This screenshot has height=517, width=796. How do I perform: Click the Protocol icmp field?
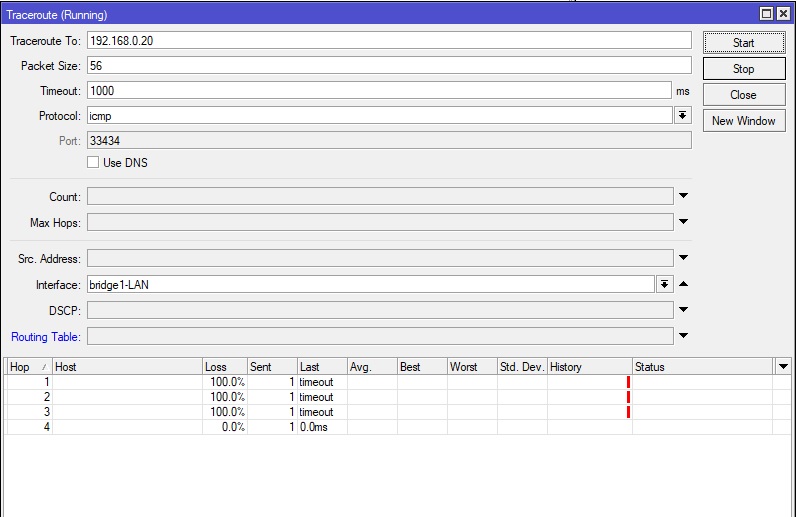coord(380,115)
